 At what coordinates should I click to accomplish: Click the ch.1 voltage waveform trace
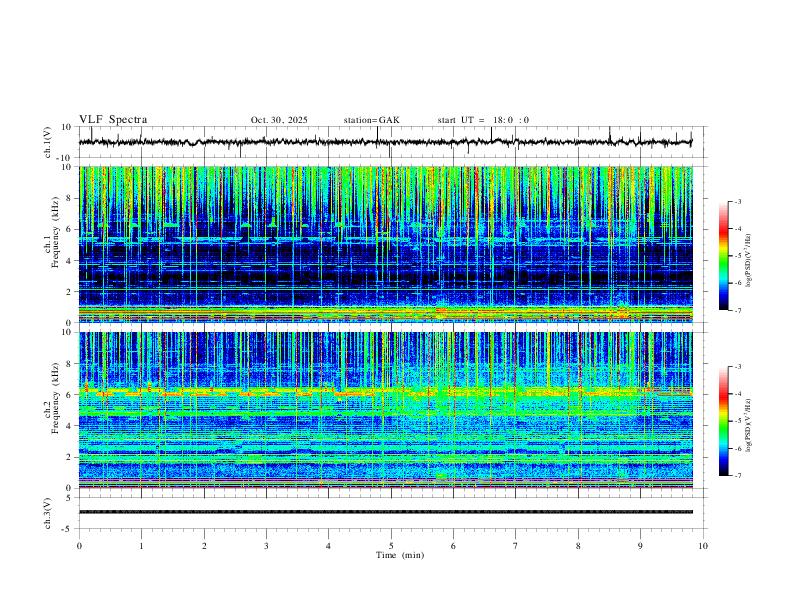click(385, 142)
